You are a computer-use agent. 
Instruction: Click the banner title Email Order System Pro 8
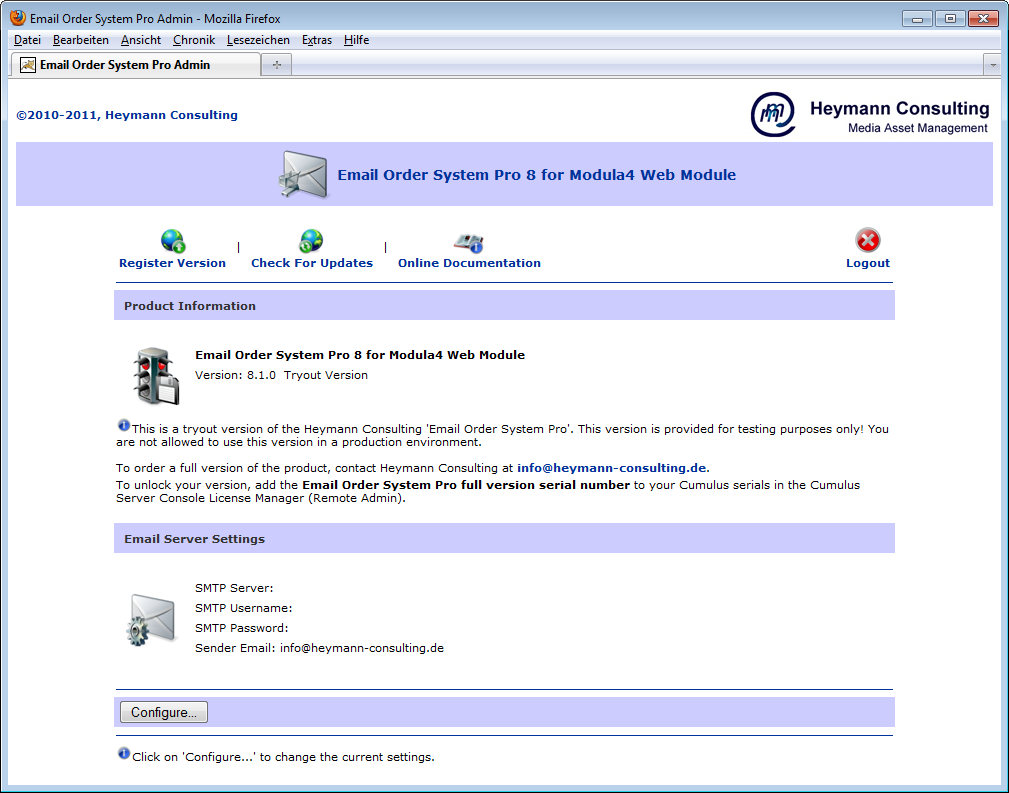tap(537, 174)
